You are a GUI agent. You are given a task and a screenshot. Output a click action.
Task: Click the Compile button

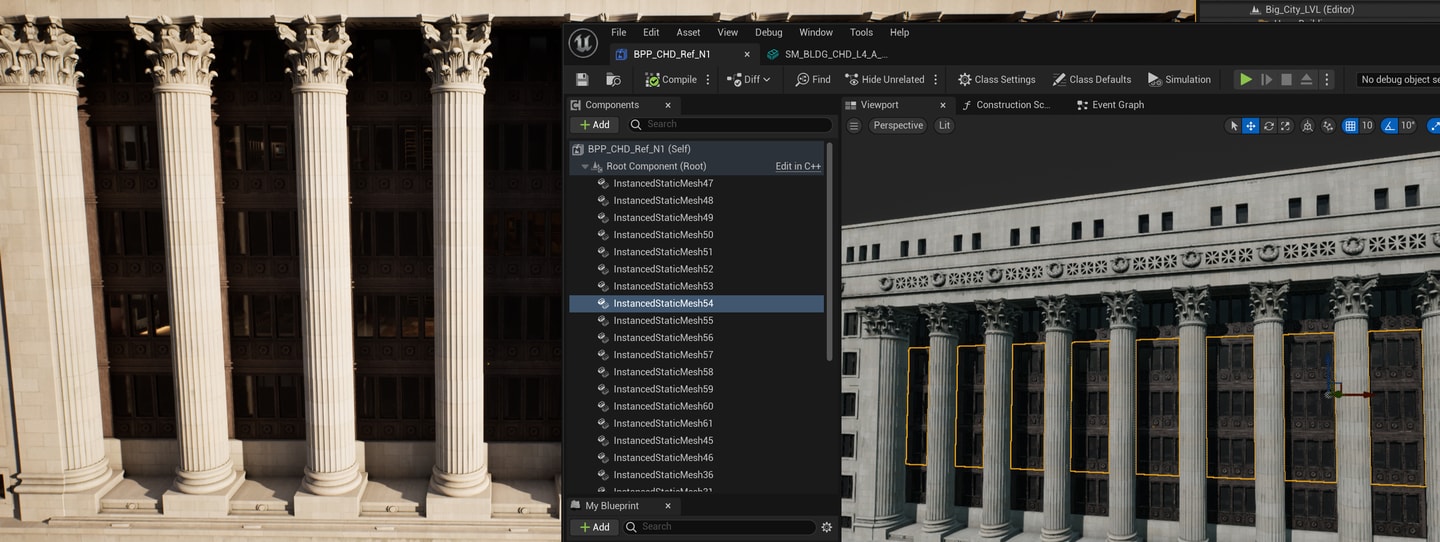671,79
